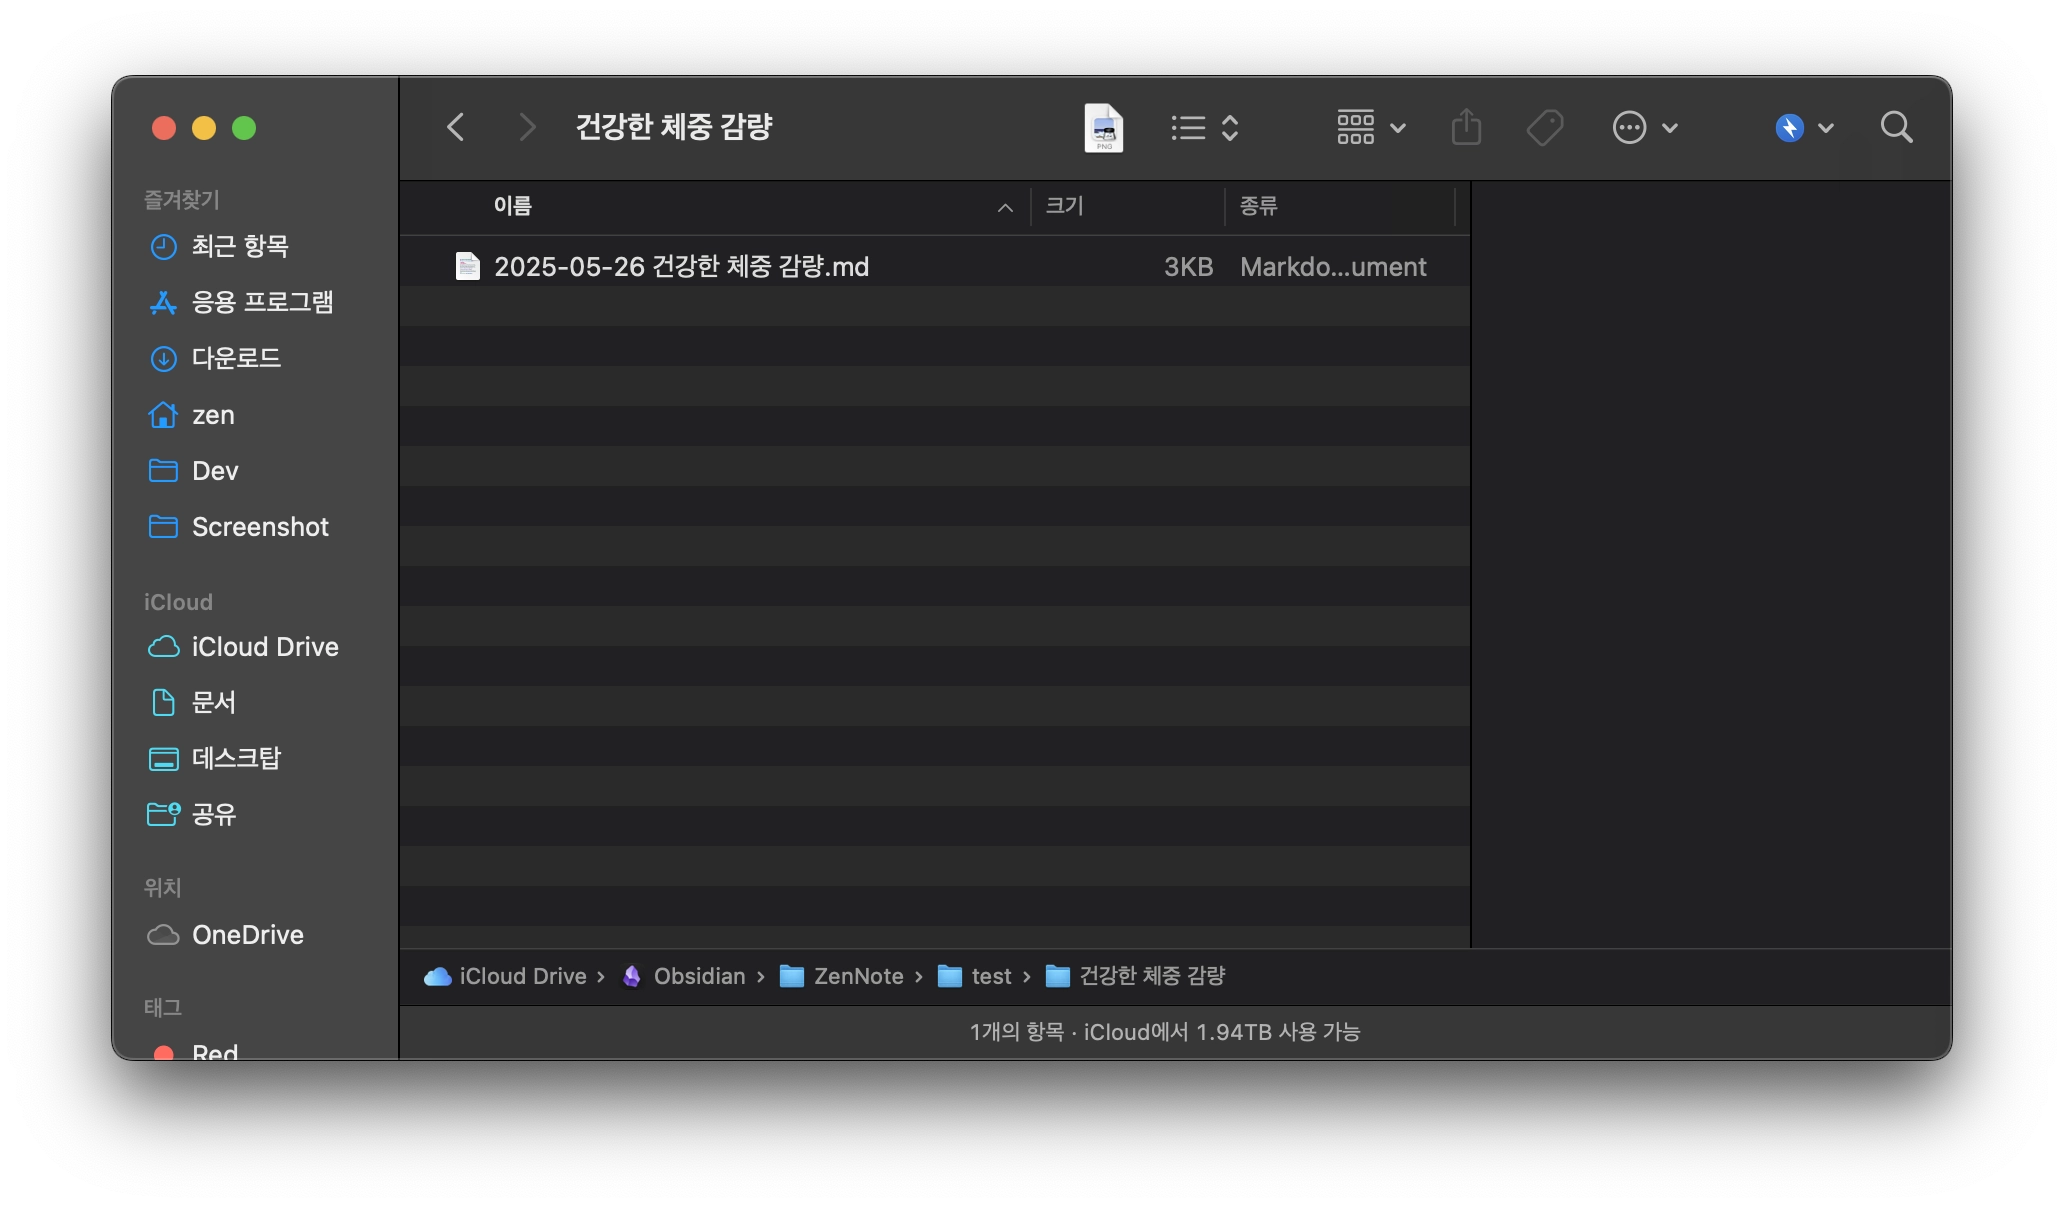Zoom the window with green button

coord(244,128)
